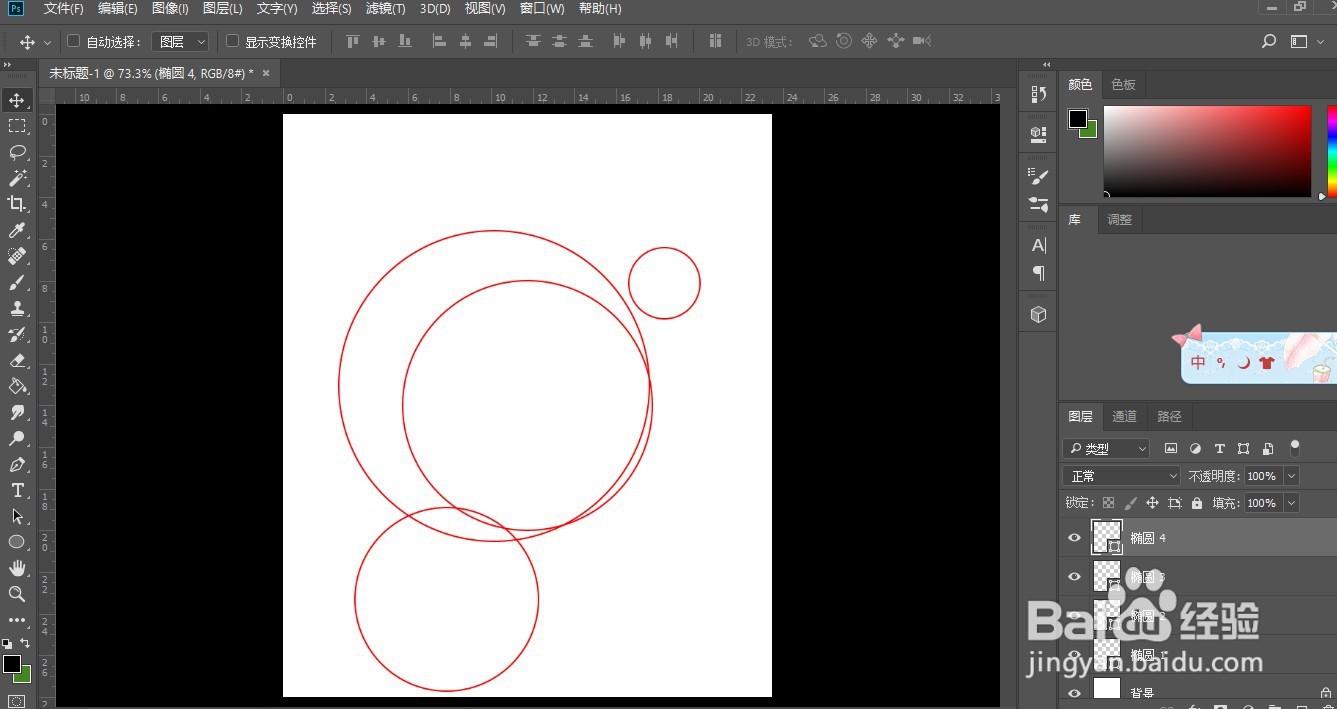Screen dimensions: 1337x709
Task: Enable Show Transform Controls (显示变换控件) checkbox
Action: (x=232, y=41)
